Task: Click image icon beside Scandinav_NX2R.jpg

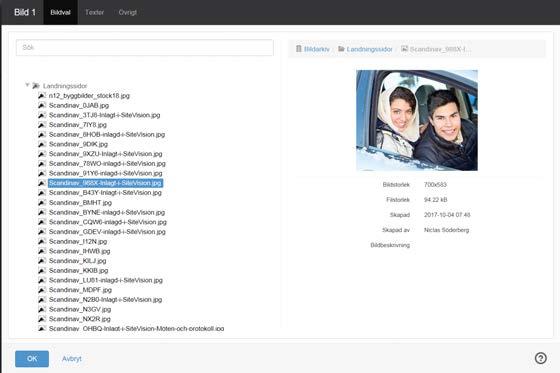Action: point(42,319)
